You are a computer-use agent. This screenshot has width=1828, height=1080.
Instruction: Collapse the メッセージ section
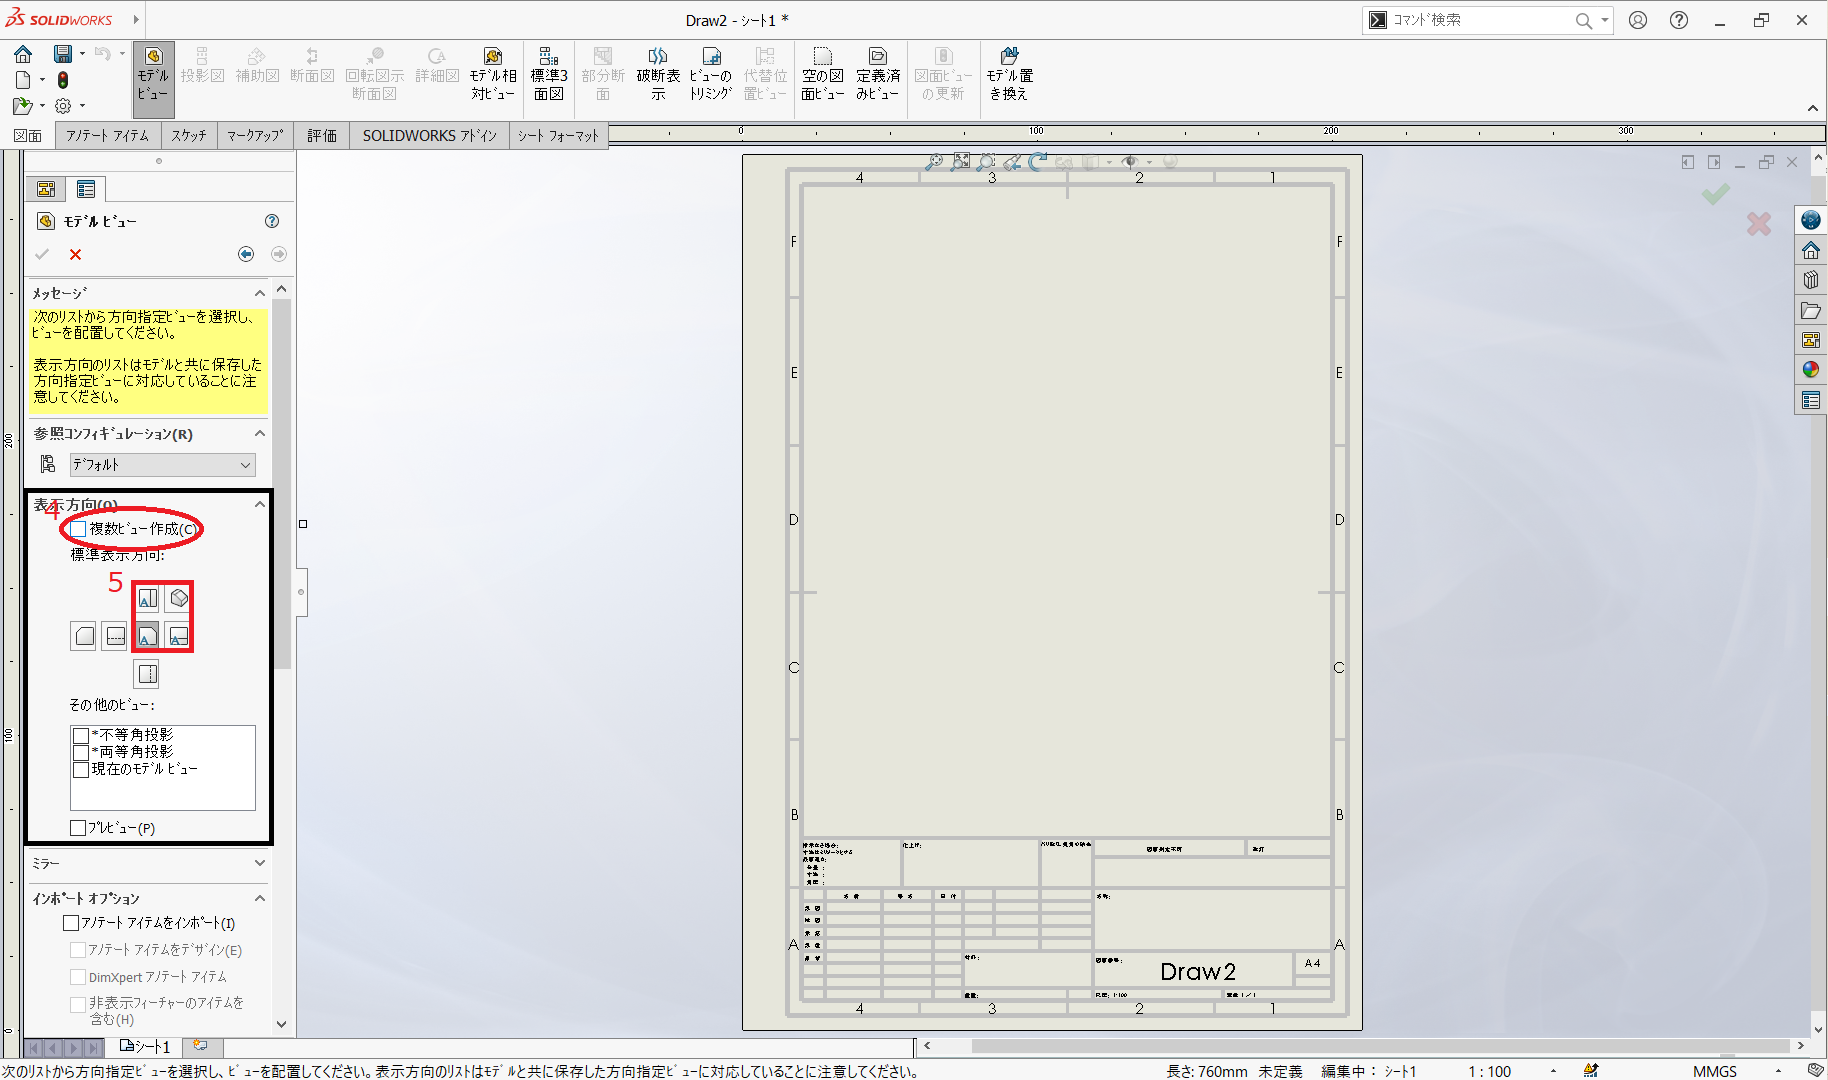(260, 293)
